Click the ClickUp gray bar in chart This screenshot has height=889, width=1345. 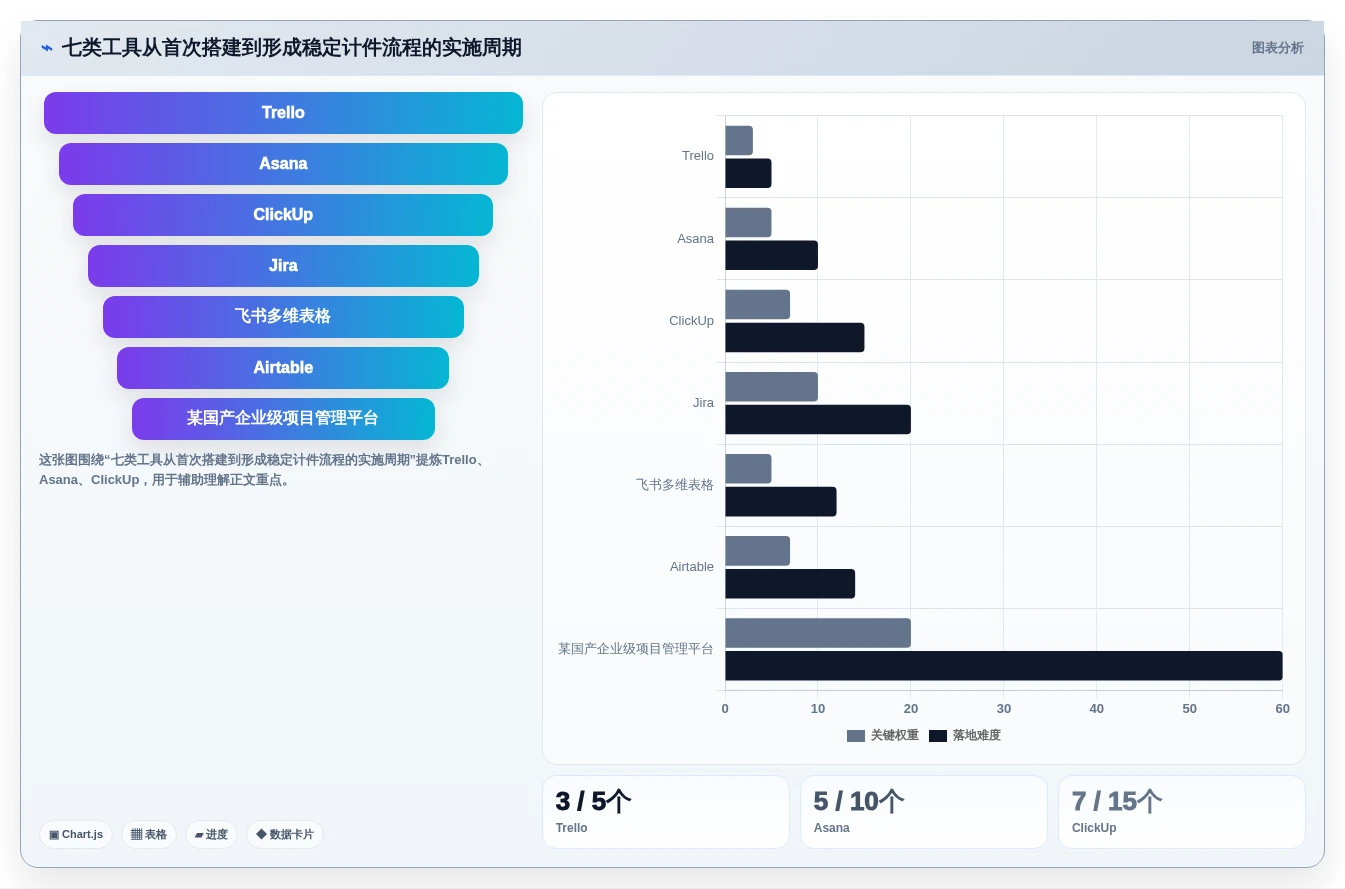tap(757, 304)
